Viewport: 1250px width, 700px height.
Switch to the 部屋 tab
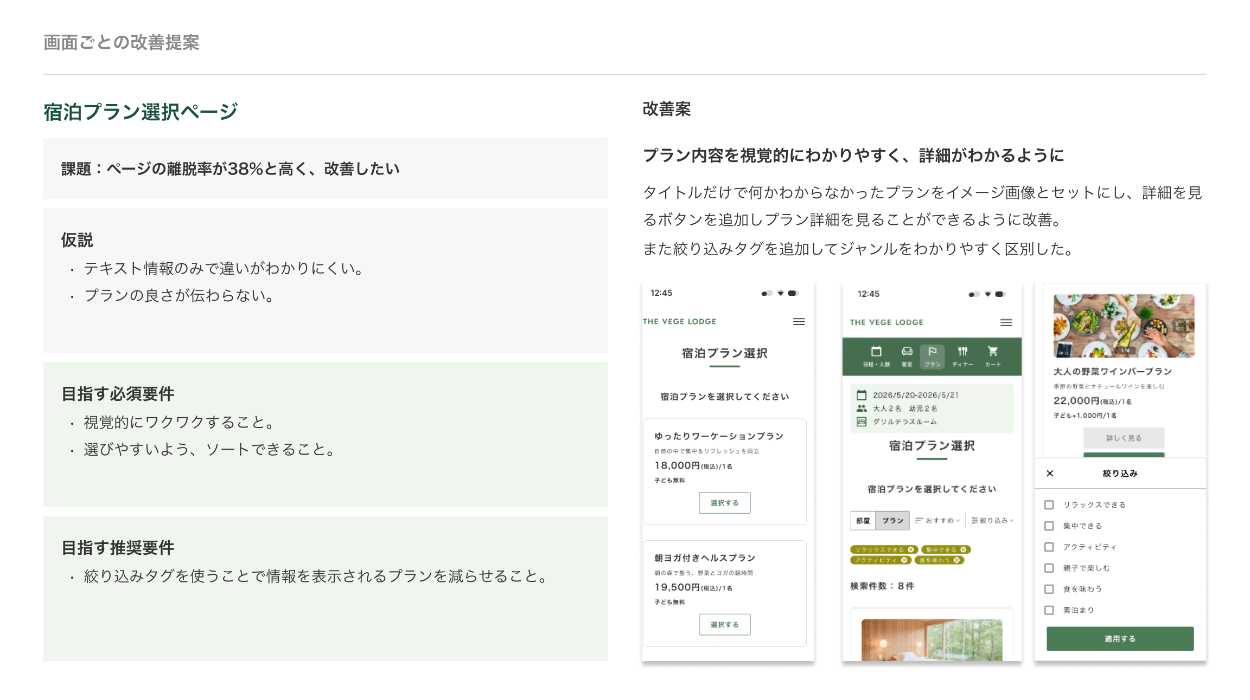tap(863, 520)
